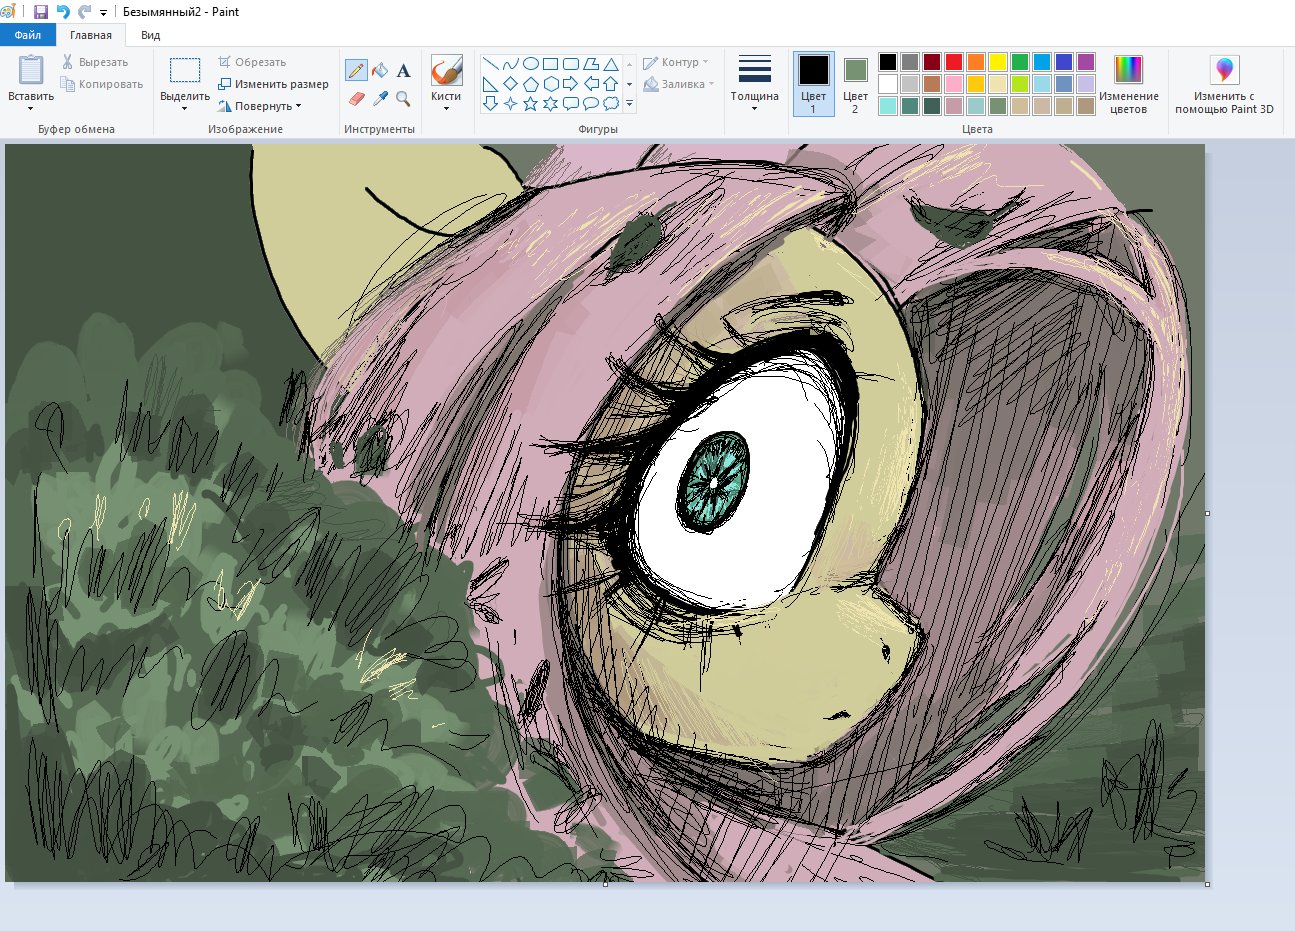Pick the red palette swatch
This screenshot has height=931, width=1295.
click(x=954, y=62)
